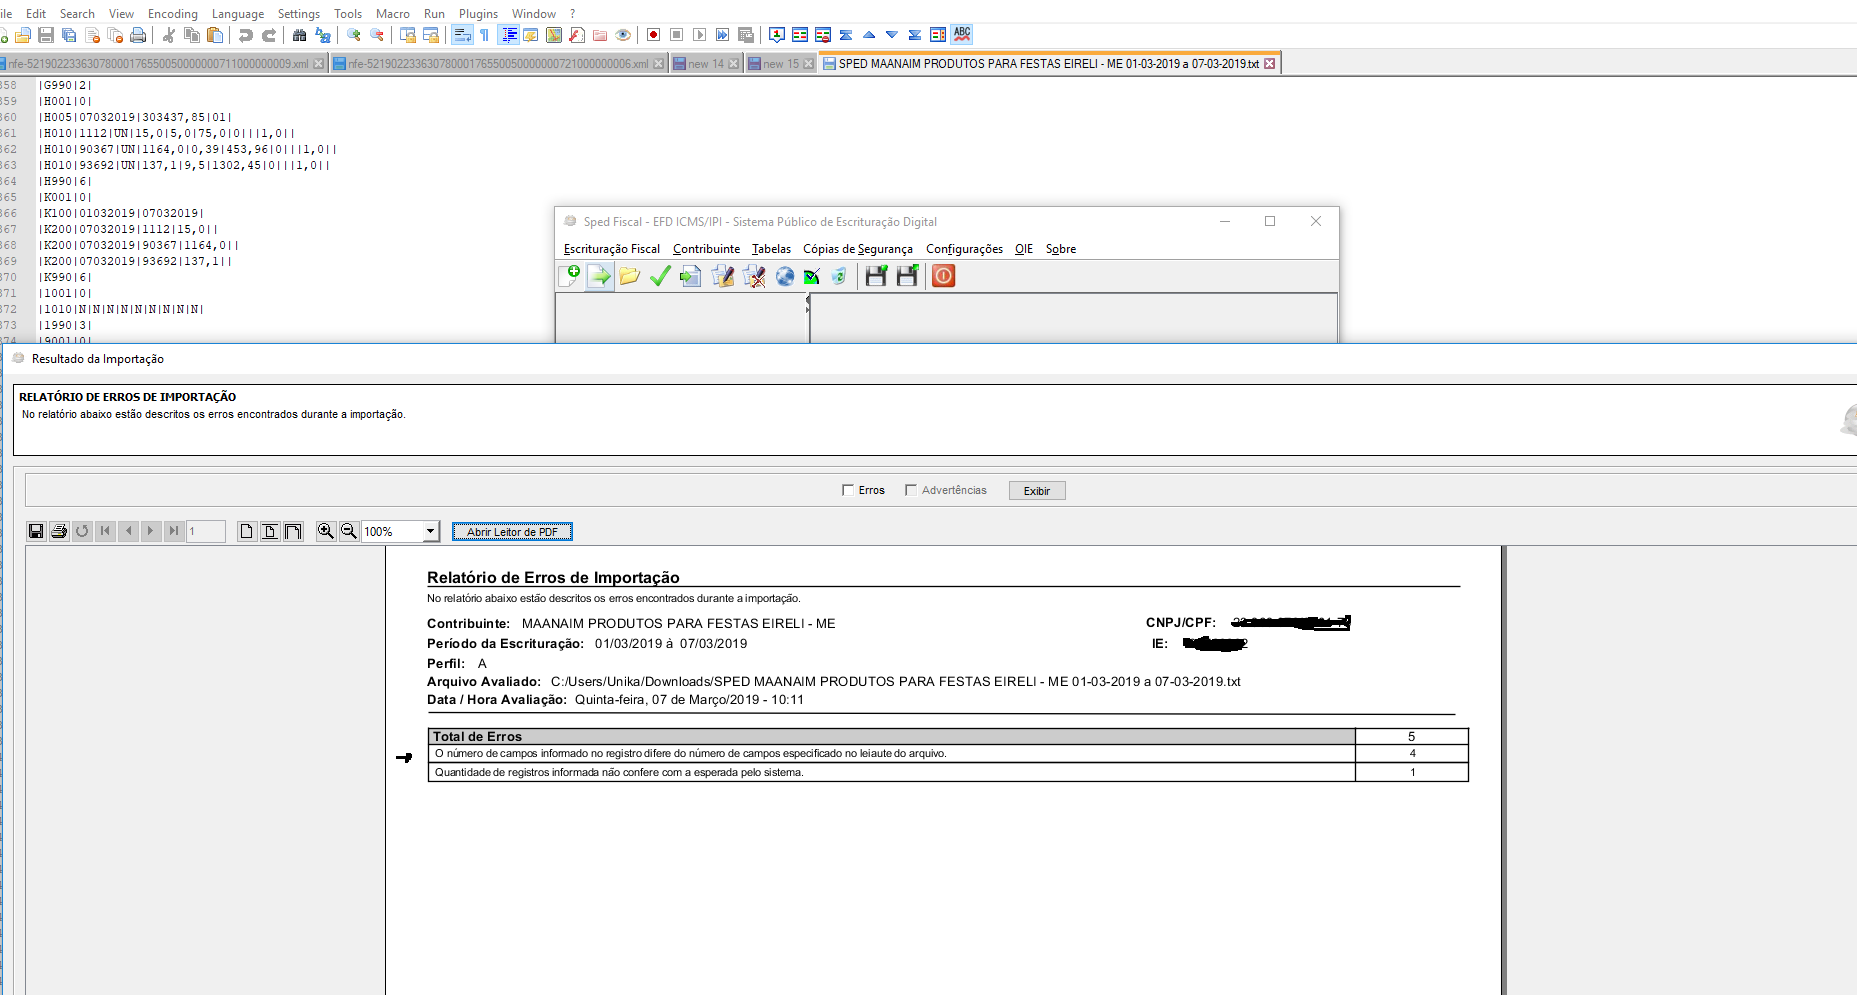Image resolution: width=1857 pixels, height=995 pixels.
Task: Click Abrir Leitor de PDF button
Action: 512,532
